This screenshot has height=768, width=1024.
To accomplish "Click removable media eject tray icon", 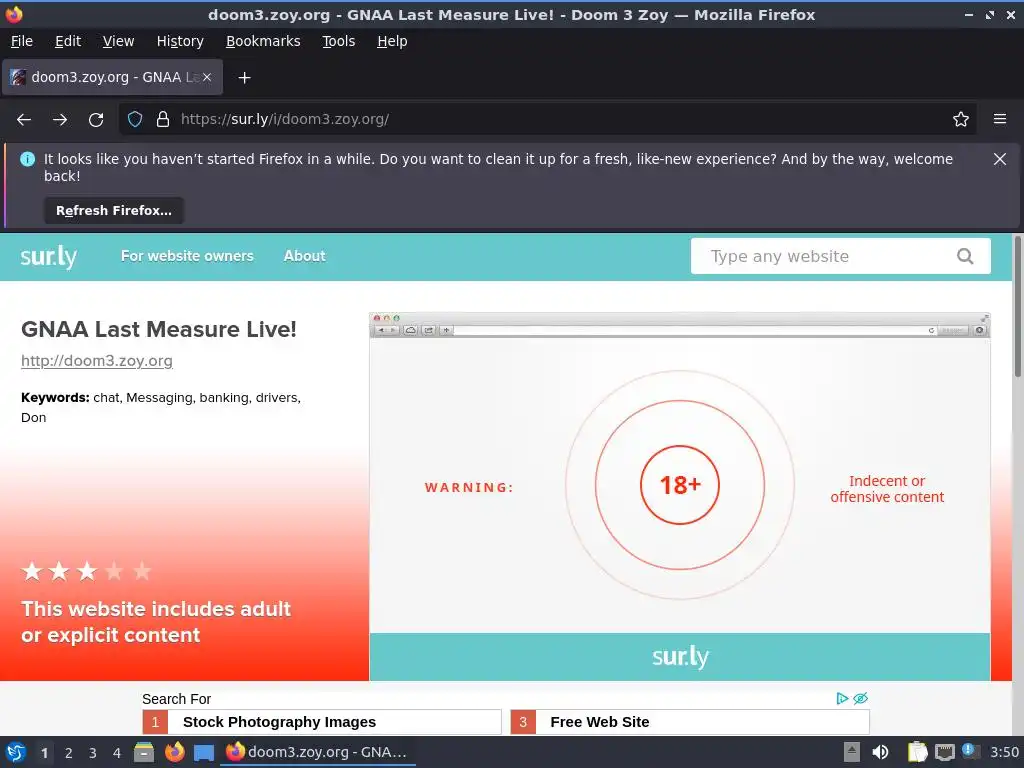I will point(852,752).
